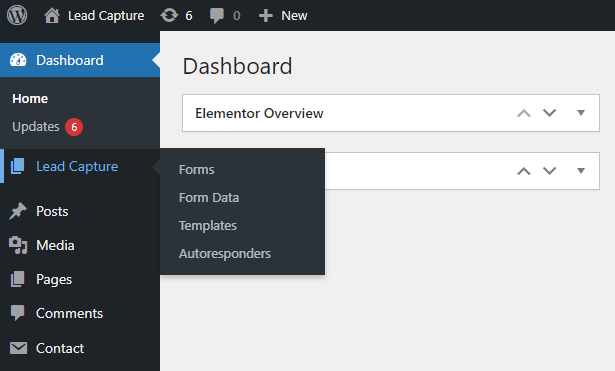Move the second widget up
Screen dimensions: 615x371
(x=524, y=171)
